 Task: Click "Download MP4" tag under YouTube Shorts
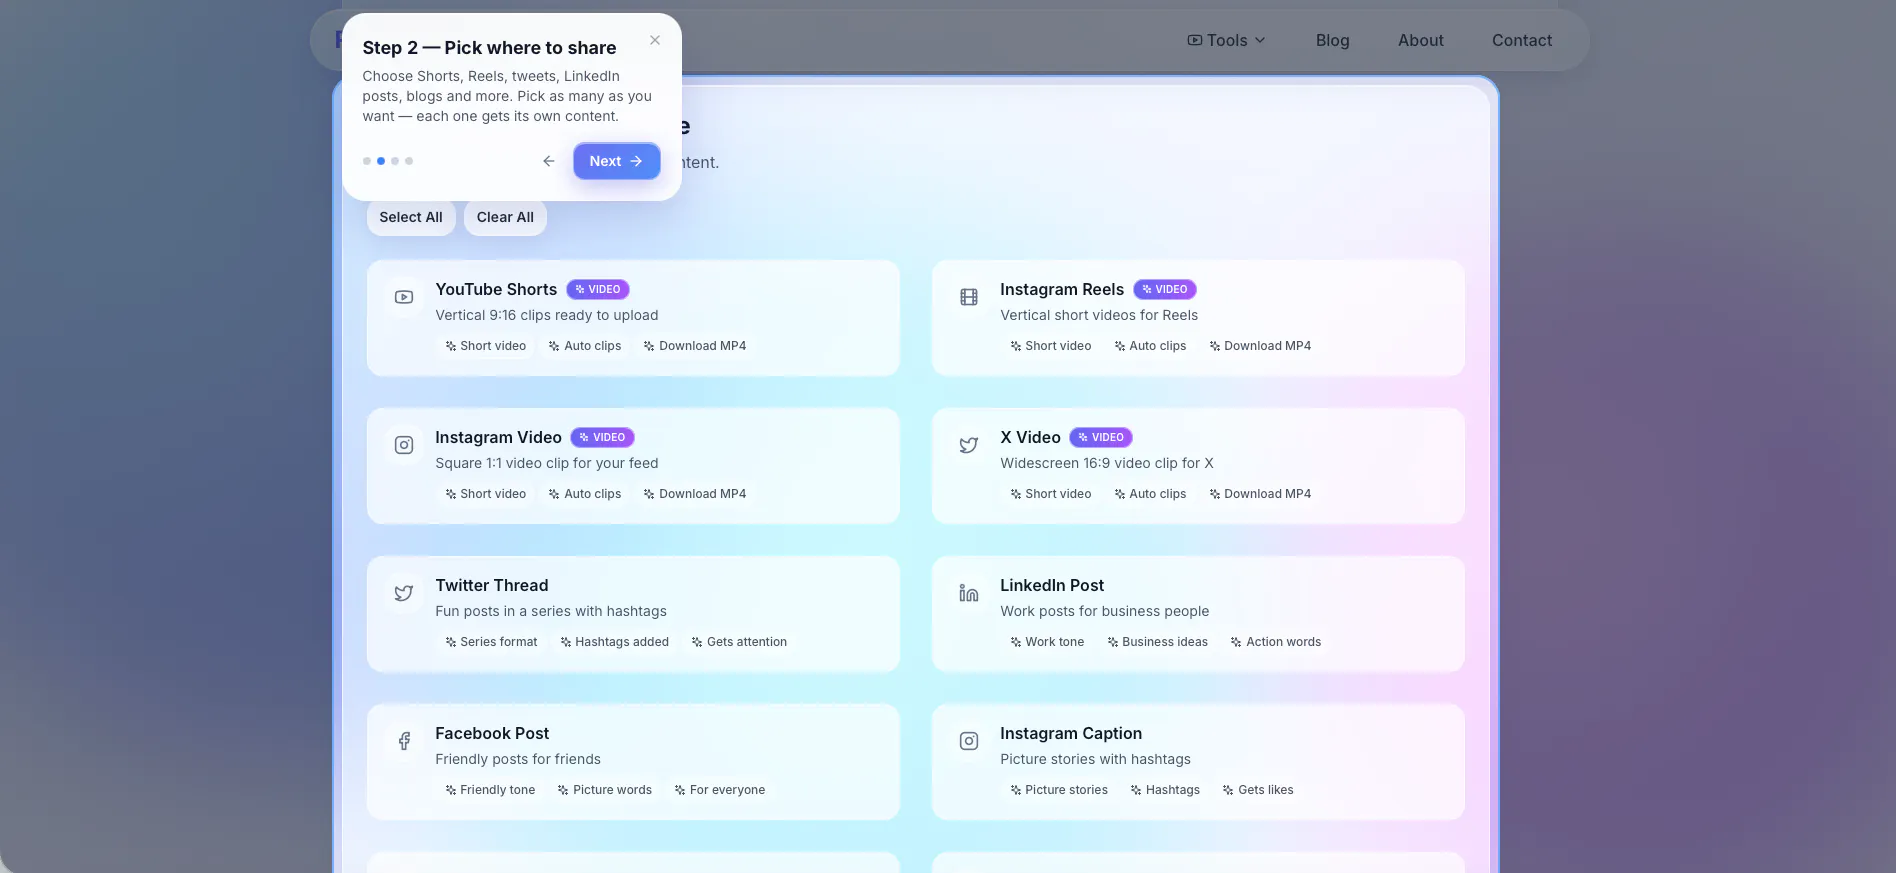click(695, 346)
